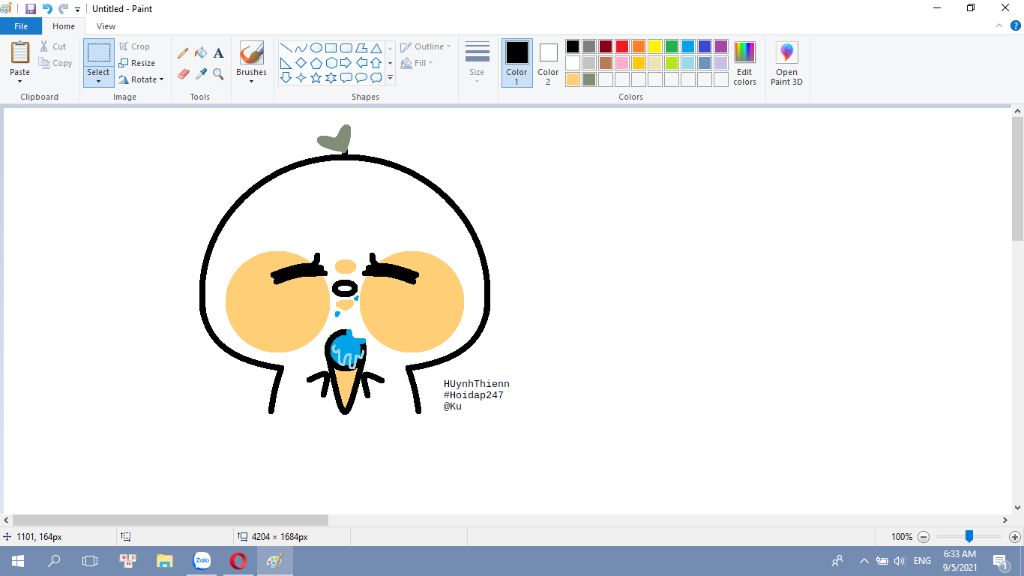Select the Curve shape

(300, 48)
